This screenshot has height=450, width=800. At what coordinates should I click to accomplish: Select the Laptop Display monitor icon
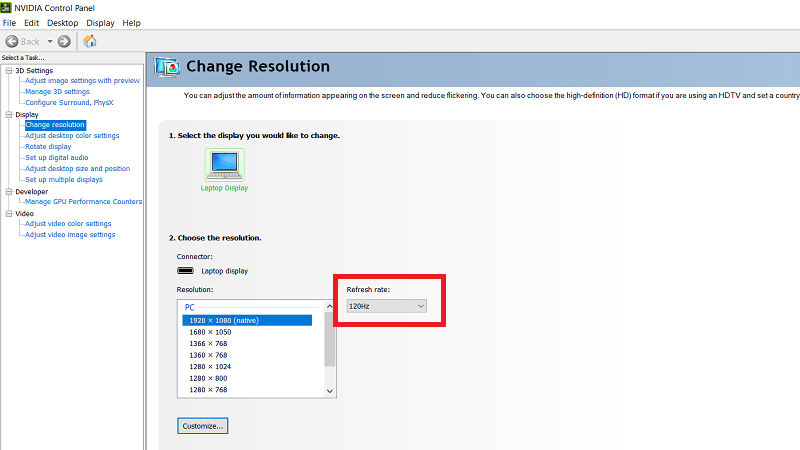point(224,165)
